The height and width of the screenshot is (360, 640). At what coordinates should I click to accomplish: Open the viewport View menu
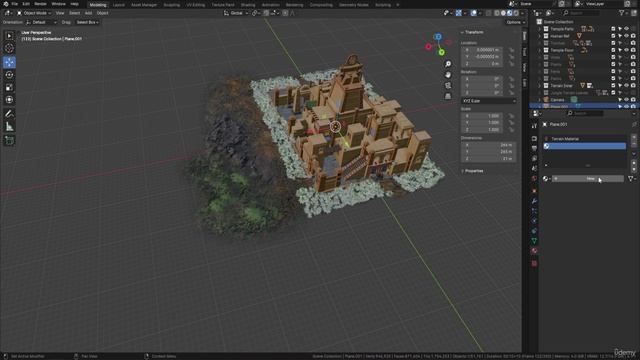tap(60, 13)
